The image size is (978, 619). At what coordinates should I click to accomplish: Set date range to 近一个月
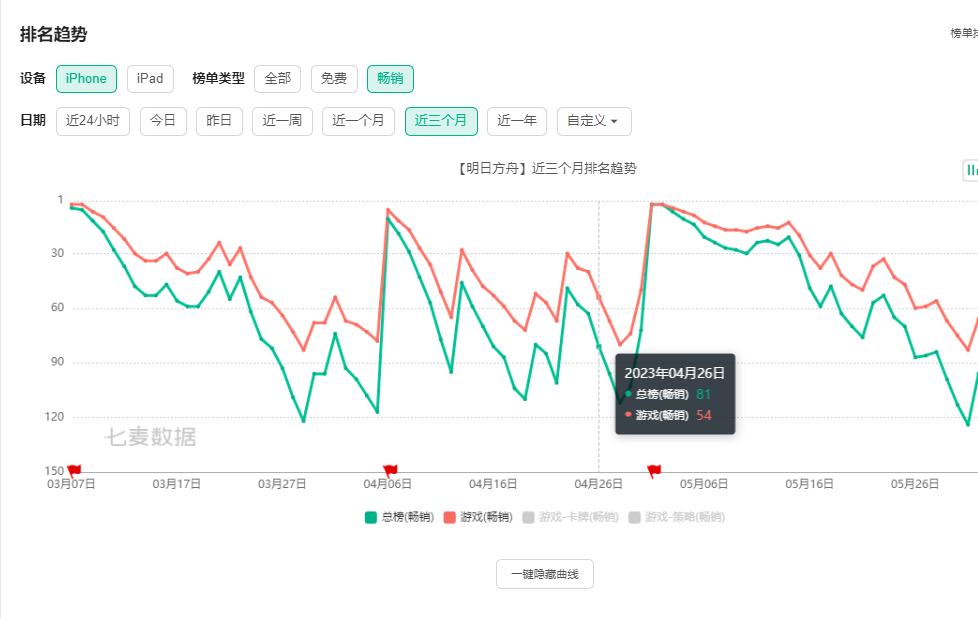(x=358, y=121)
